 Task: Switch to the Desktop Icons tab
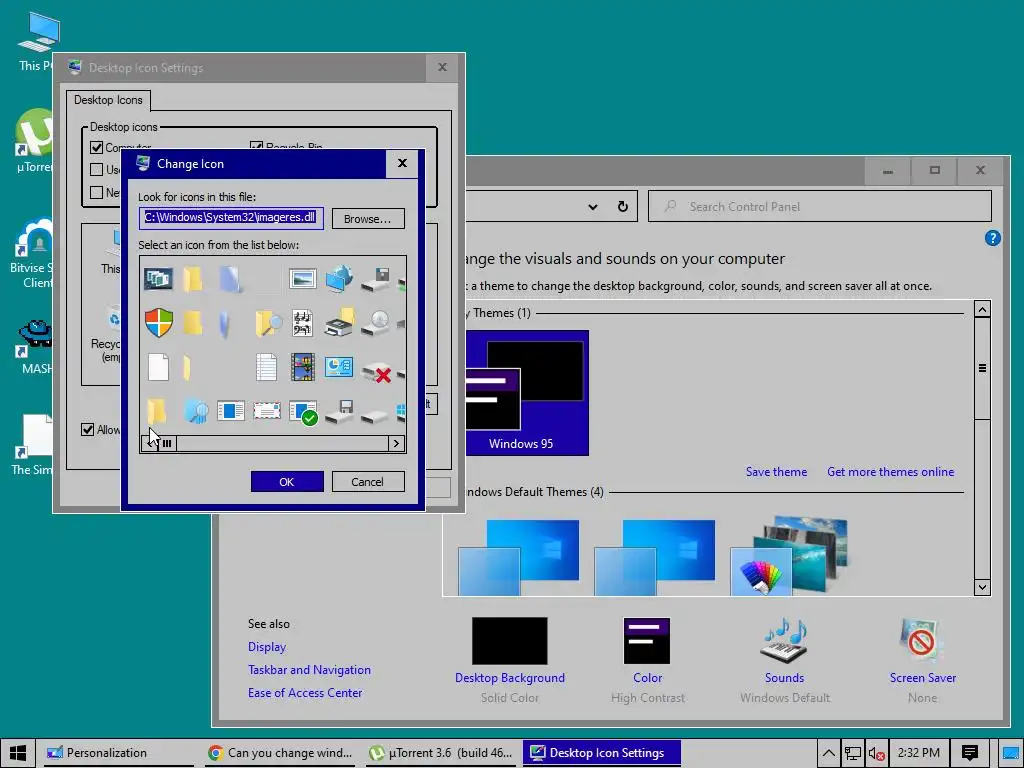click(108, 100)
